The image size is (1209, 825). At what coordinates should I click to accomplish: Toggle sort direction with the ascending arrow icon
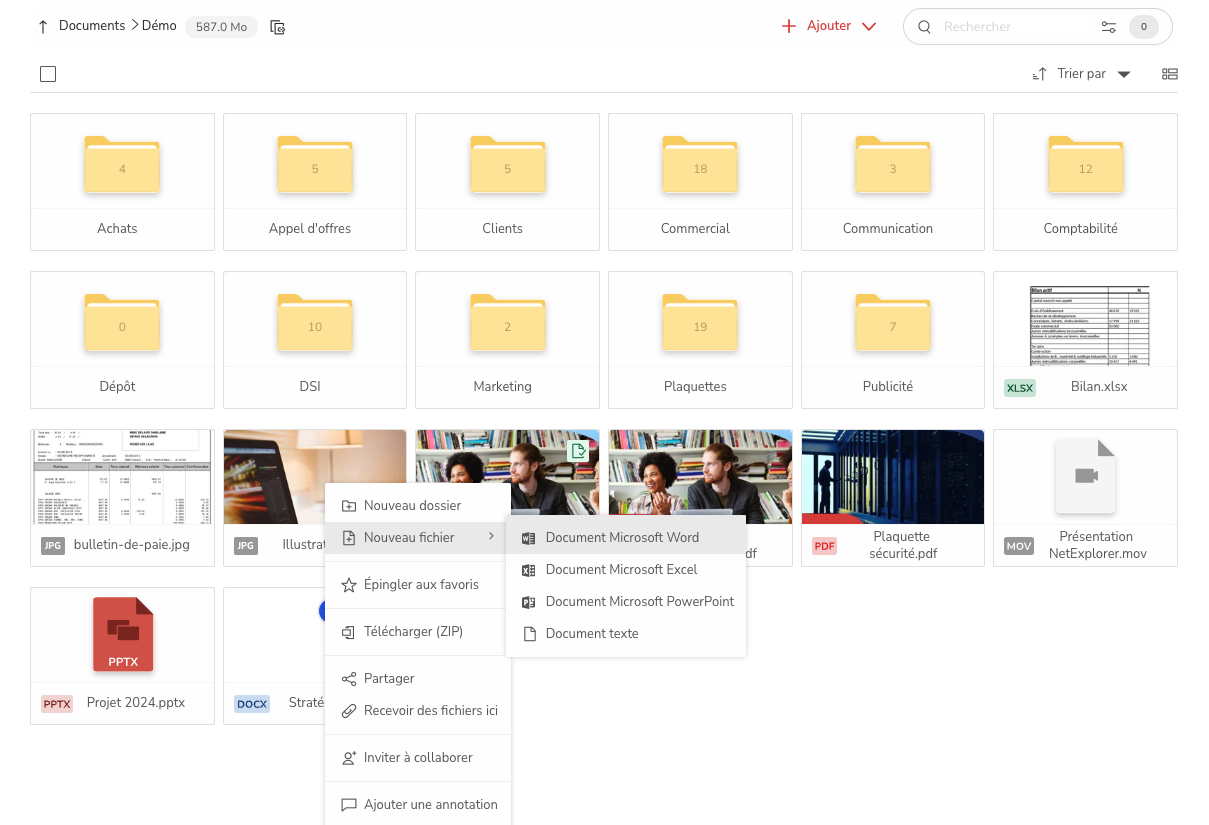(1040, 73)
